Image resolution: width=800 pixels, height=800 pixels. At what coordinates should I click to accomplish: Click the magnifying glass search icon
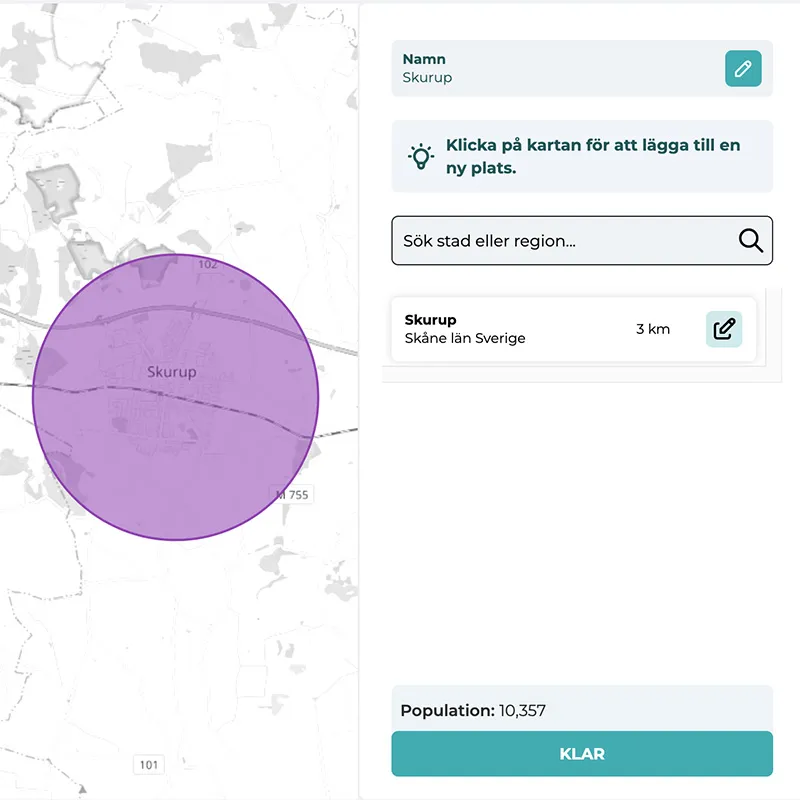749,240
